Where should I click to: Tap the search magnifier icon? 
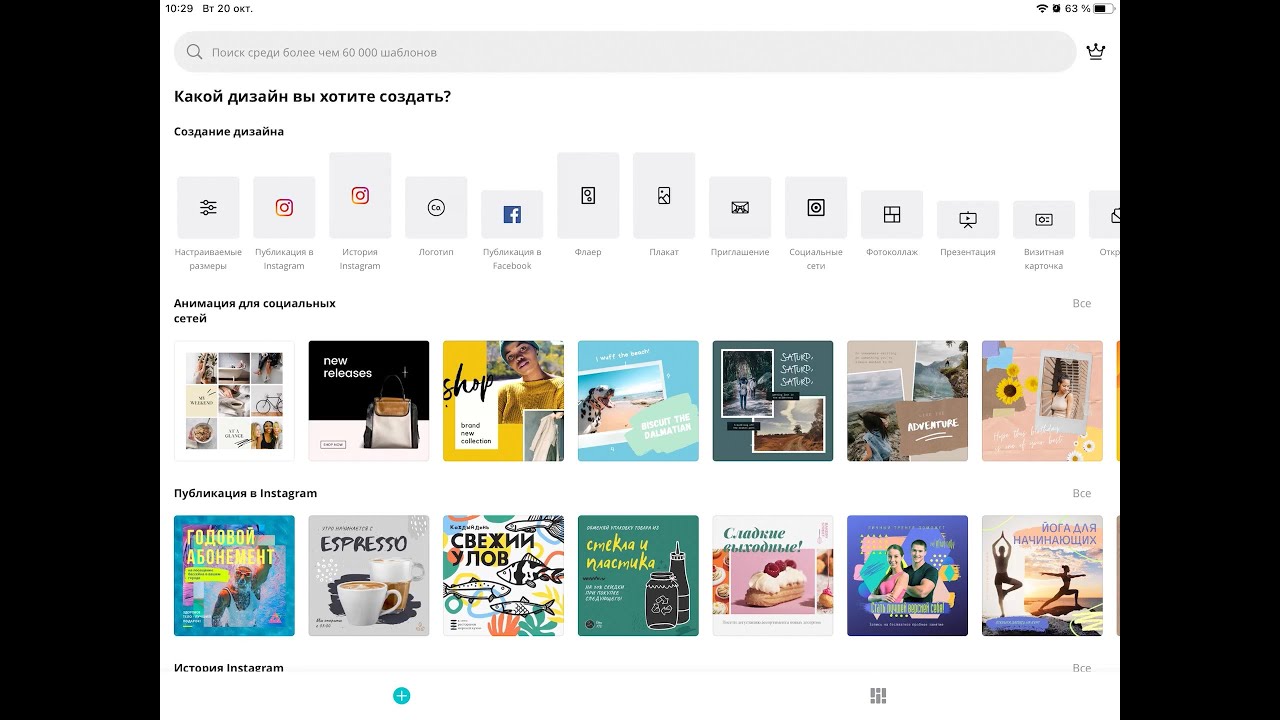(x=195, y=52)
